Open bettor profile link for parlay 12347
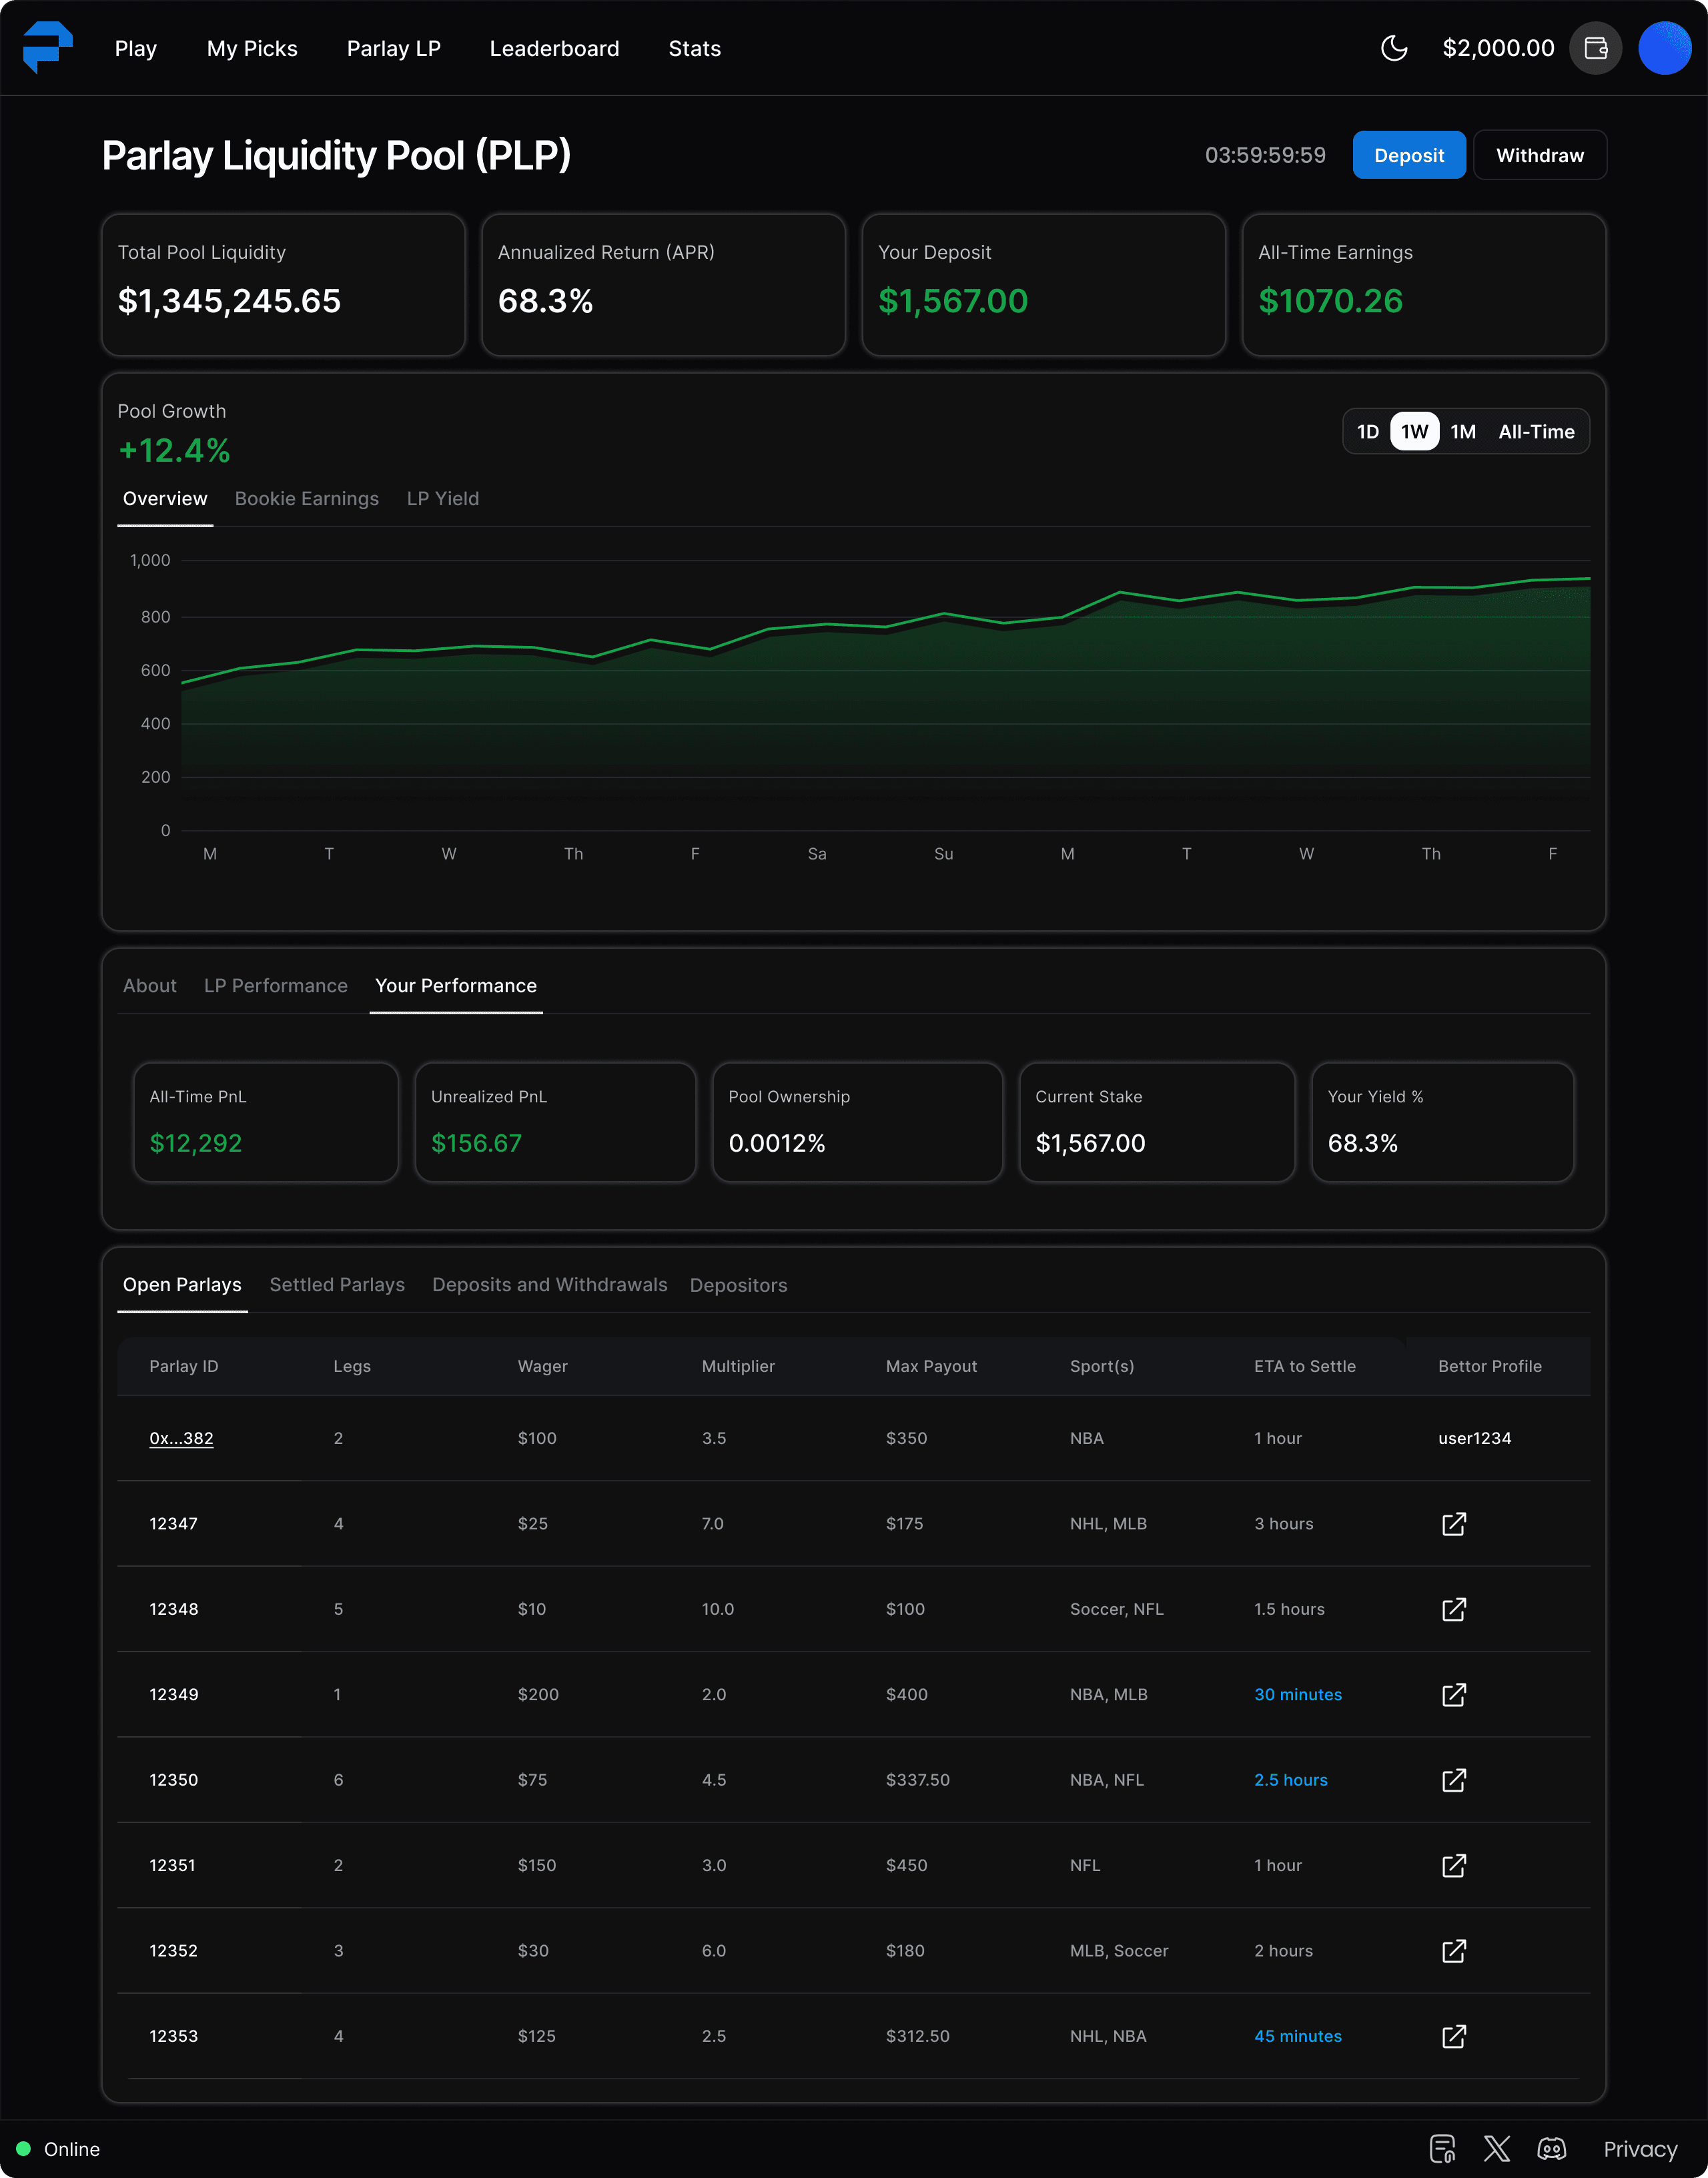 [x=1453, y=1524]
